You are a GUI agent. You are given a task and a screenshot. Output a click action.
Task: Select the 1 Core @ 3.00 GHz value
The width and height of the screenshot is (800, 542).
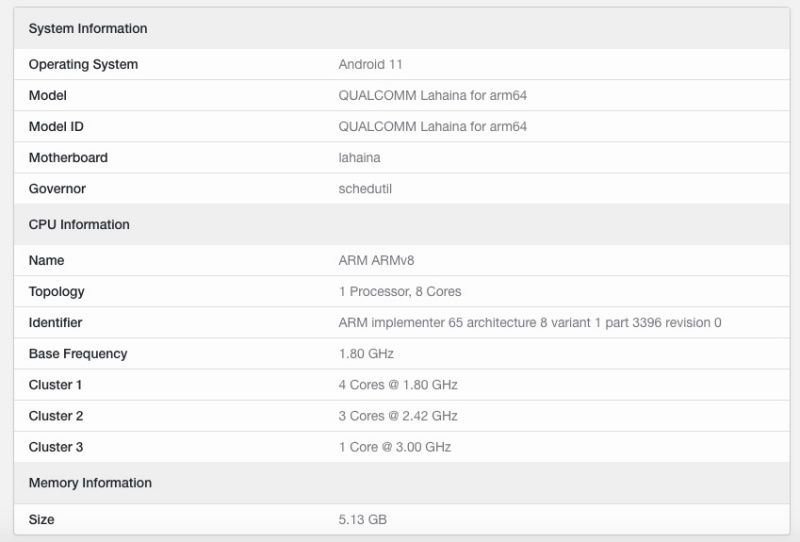tap(395, 447)
